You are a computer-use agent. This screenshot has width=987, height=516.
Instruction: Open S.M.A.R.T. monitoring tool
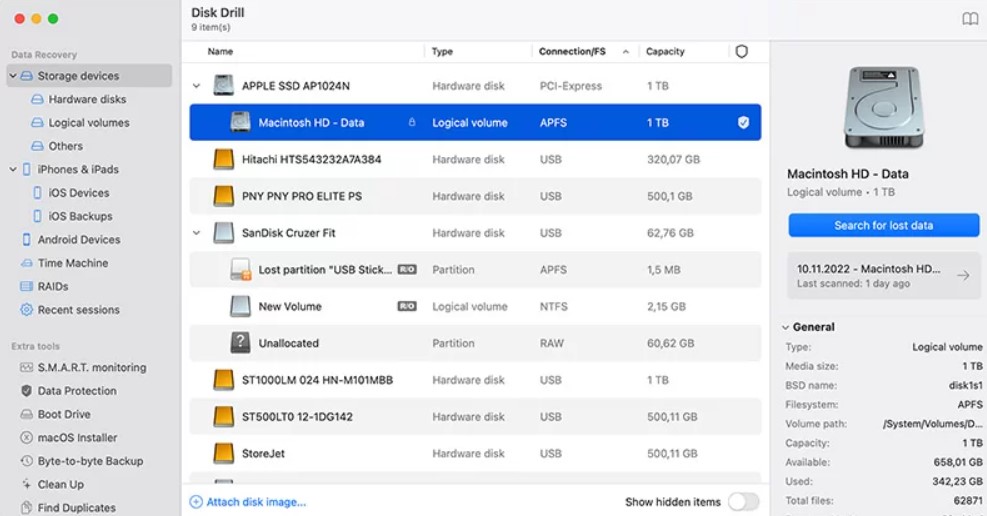pyautogui.click(x=91, y=367)
